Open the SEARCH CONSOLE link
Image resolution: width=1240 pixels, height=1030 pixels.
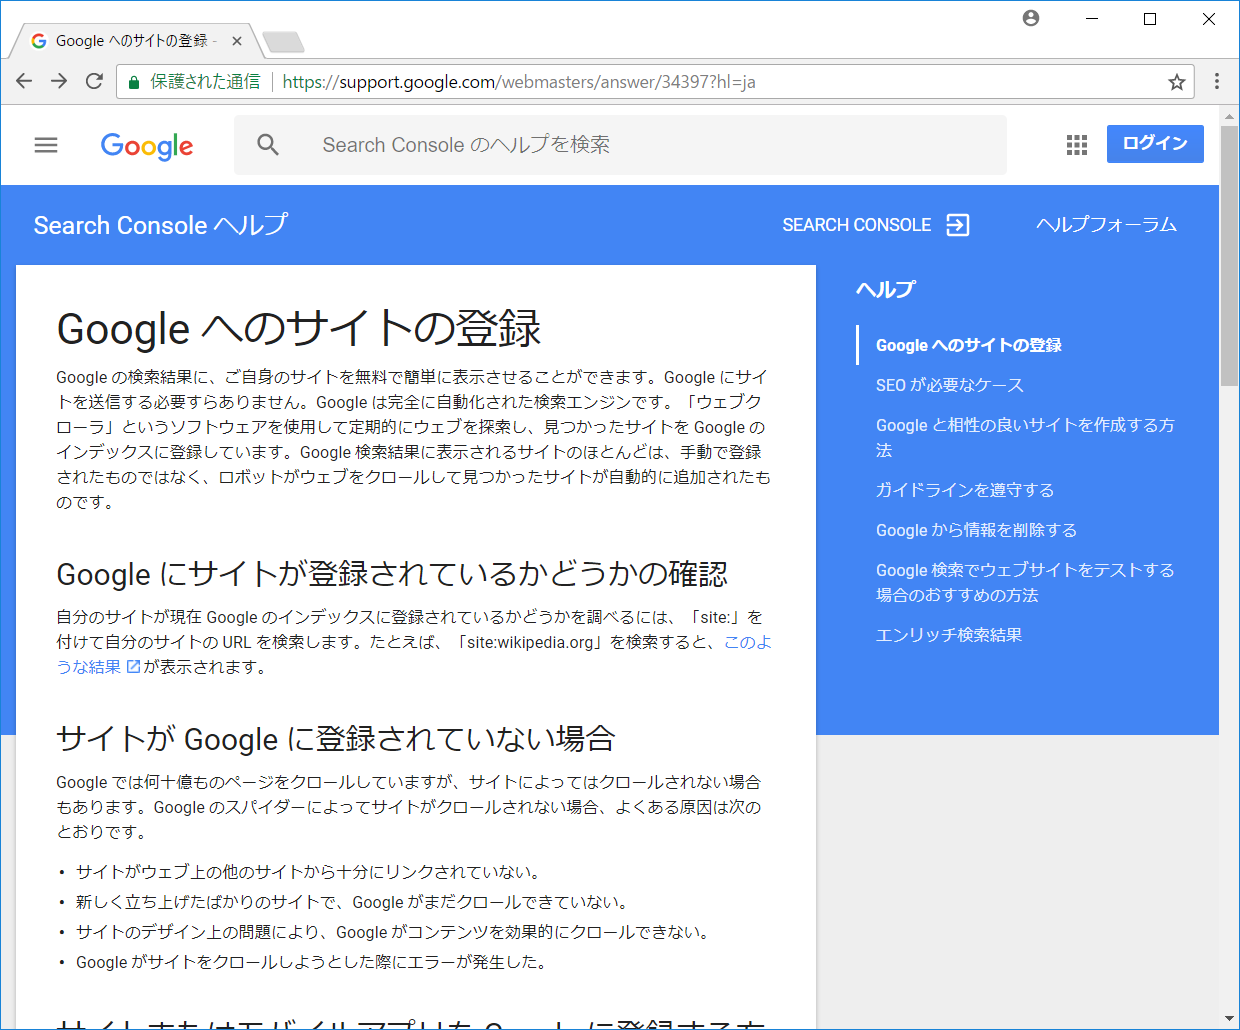point(876,225)
